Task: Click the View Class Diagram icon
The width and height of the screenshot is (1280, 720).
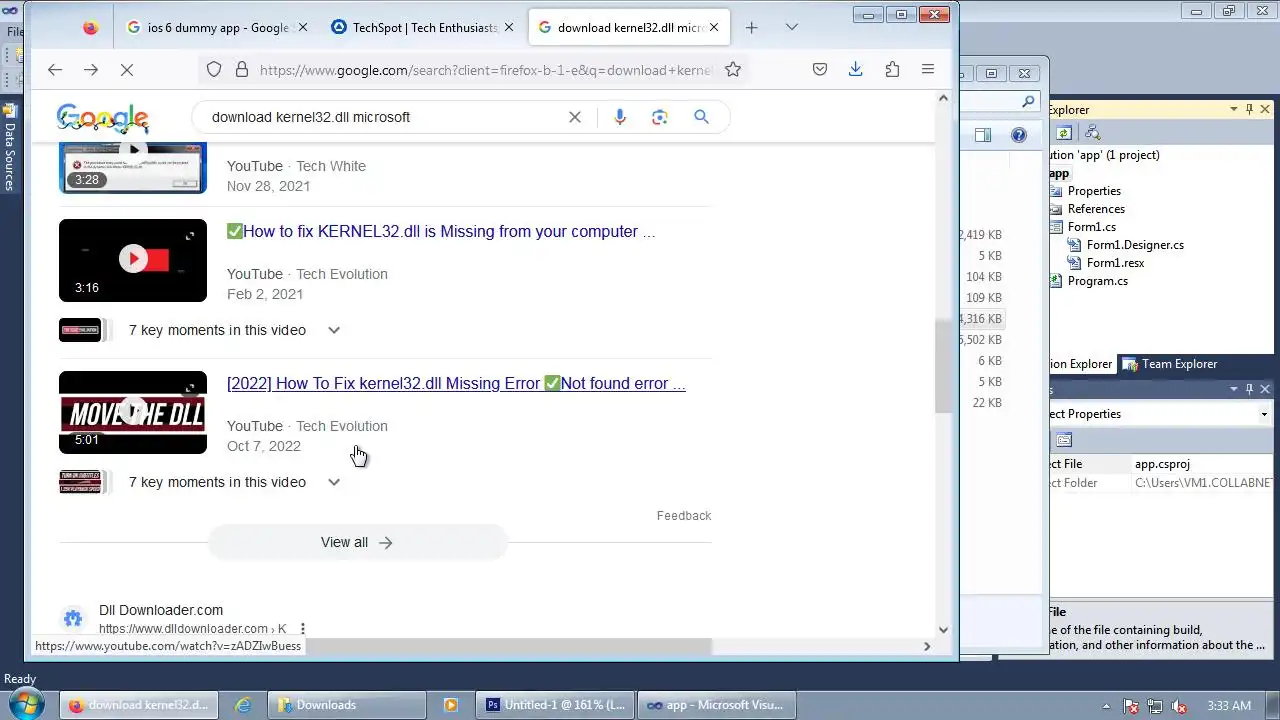Action: point(1092,132)
